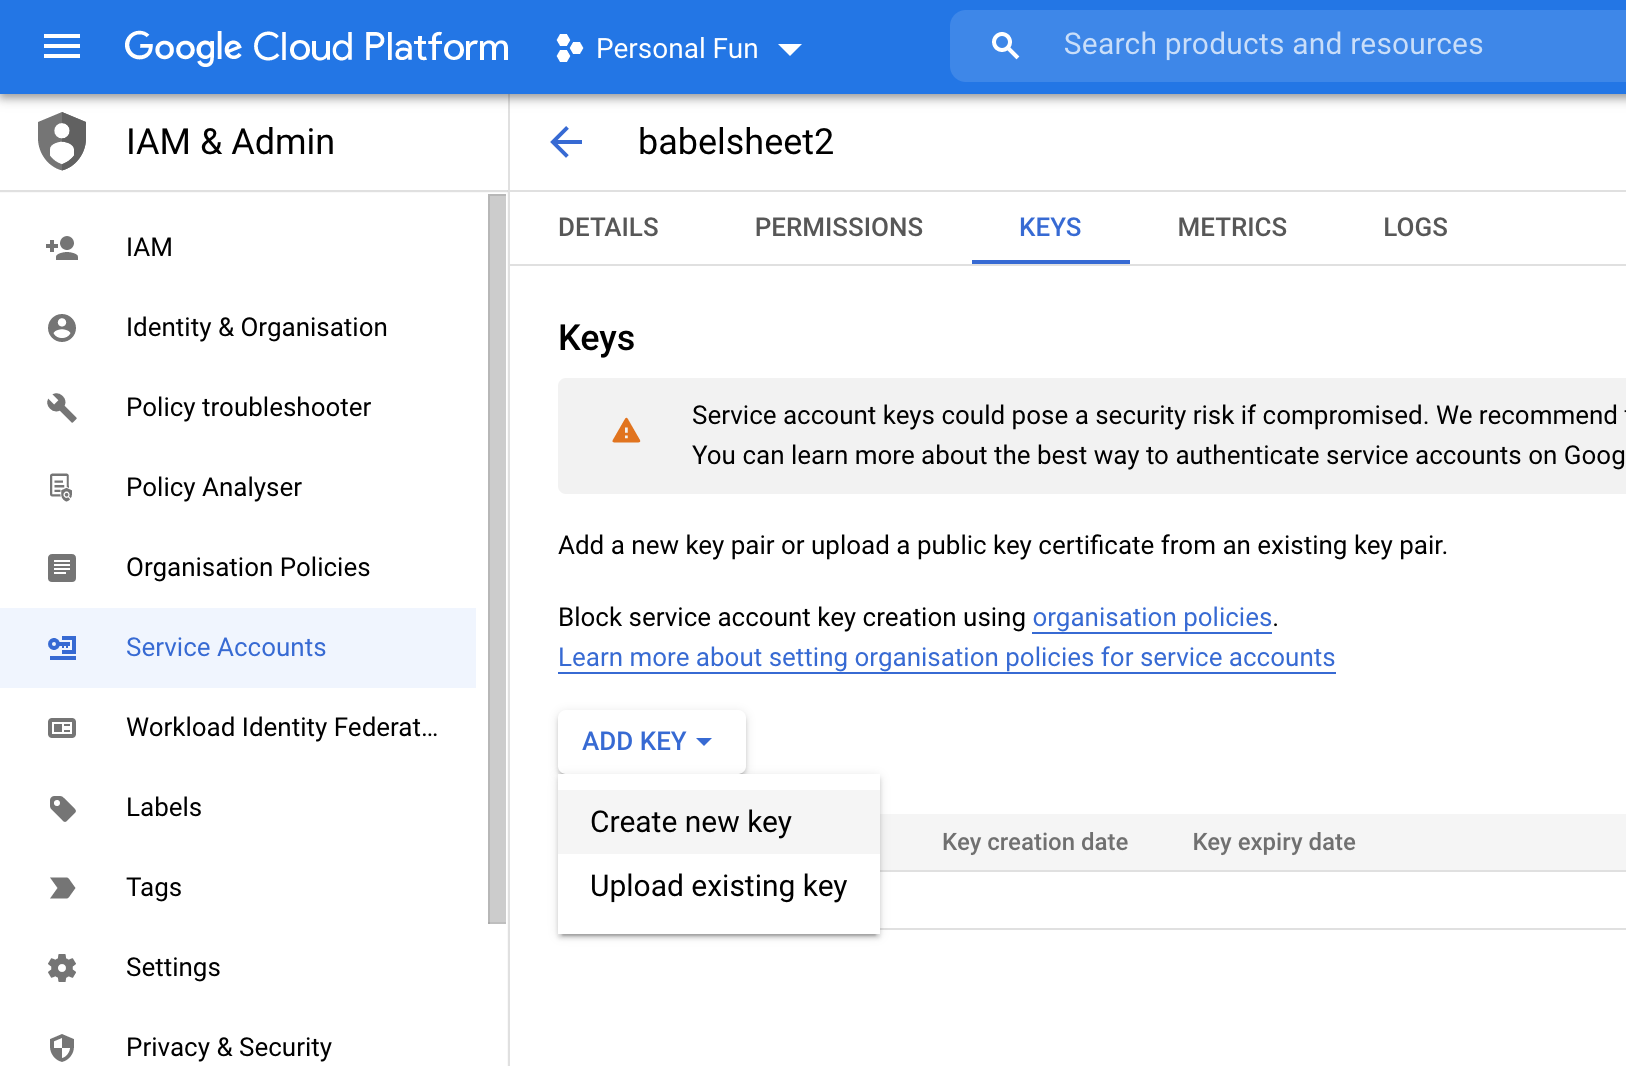Image resolution: width=1626 pixels, height=1066 pixels.
Task: Choose Create new key from menu
Action: coord(691,822)
